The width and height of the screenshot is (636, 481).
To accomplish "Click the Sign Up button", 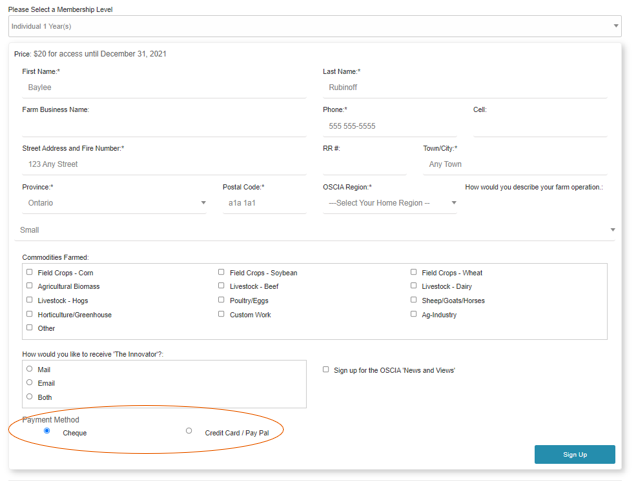I will tap(574, 454).
